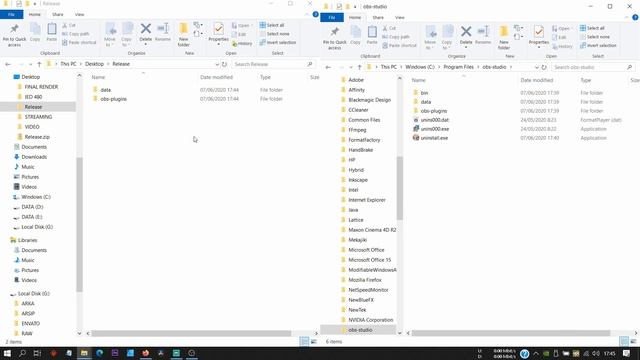Switch to large icons view in Release window
The height and width of the screenshot is (360, 640).
click(x=313, y=342)
